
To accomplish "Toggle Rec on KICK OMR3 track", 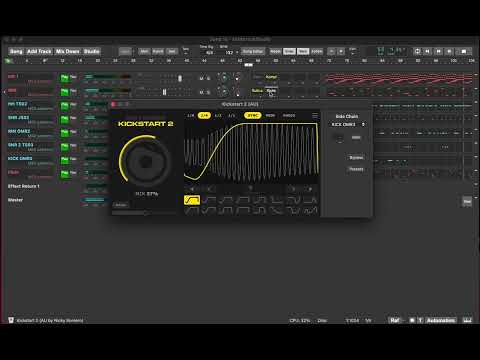I will click(73, 159).
